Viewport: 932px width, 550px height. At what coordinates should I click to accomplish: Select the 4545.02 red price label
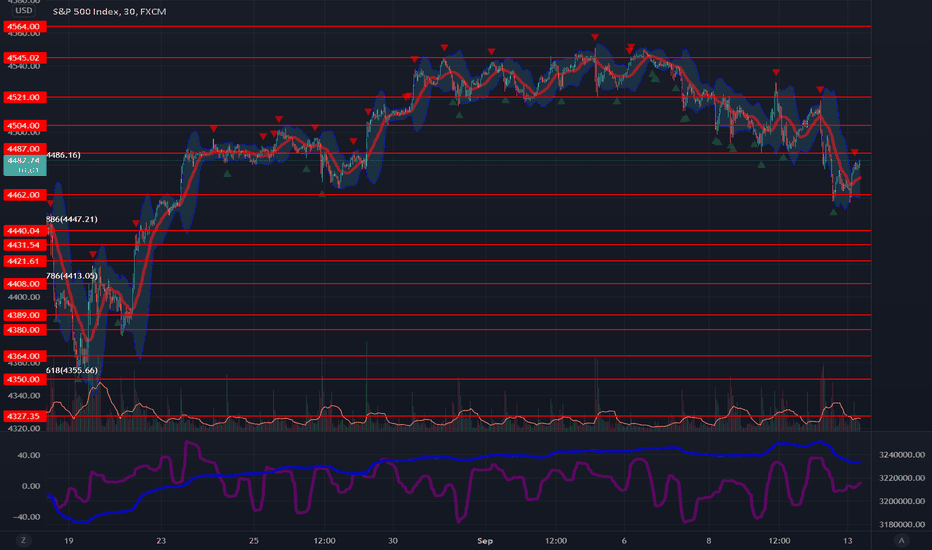pos(25,58)
